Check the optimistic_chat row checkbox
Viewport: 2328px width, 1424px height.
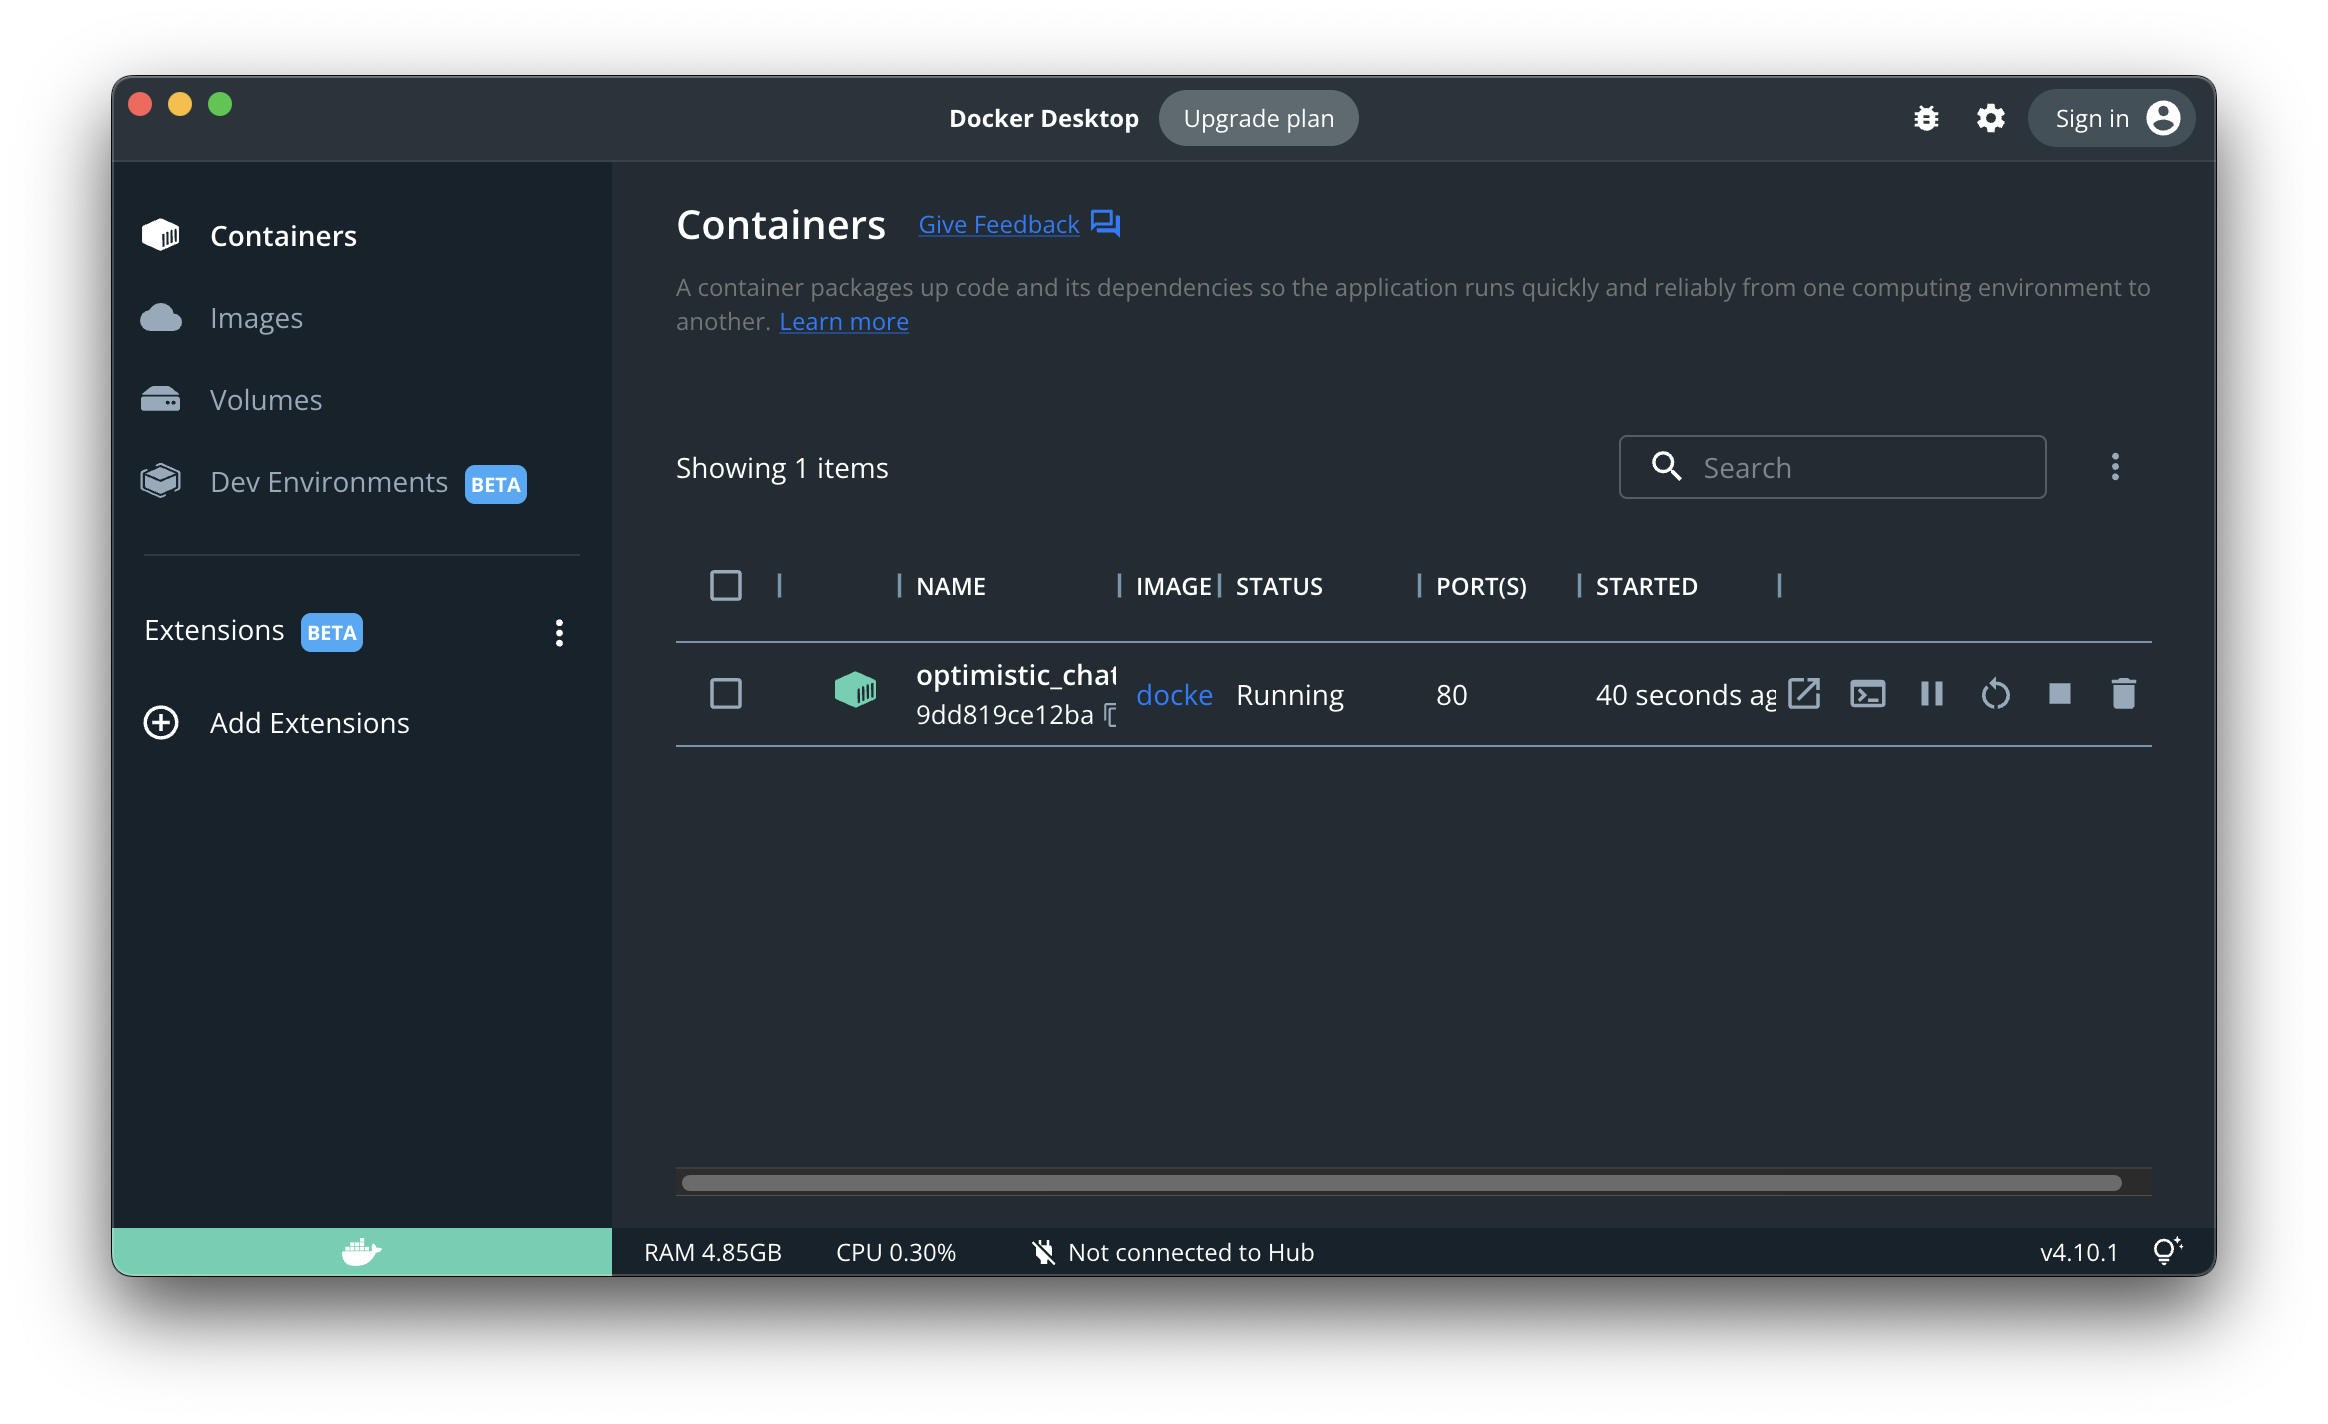click(726, 694)
